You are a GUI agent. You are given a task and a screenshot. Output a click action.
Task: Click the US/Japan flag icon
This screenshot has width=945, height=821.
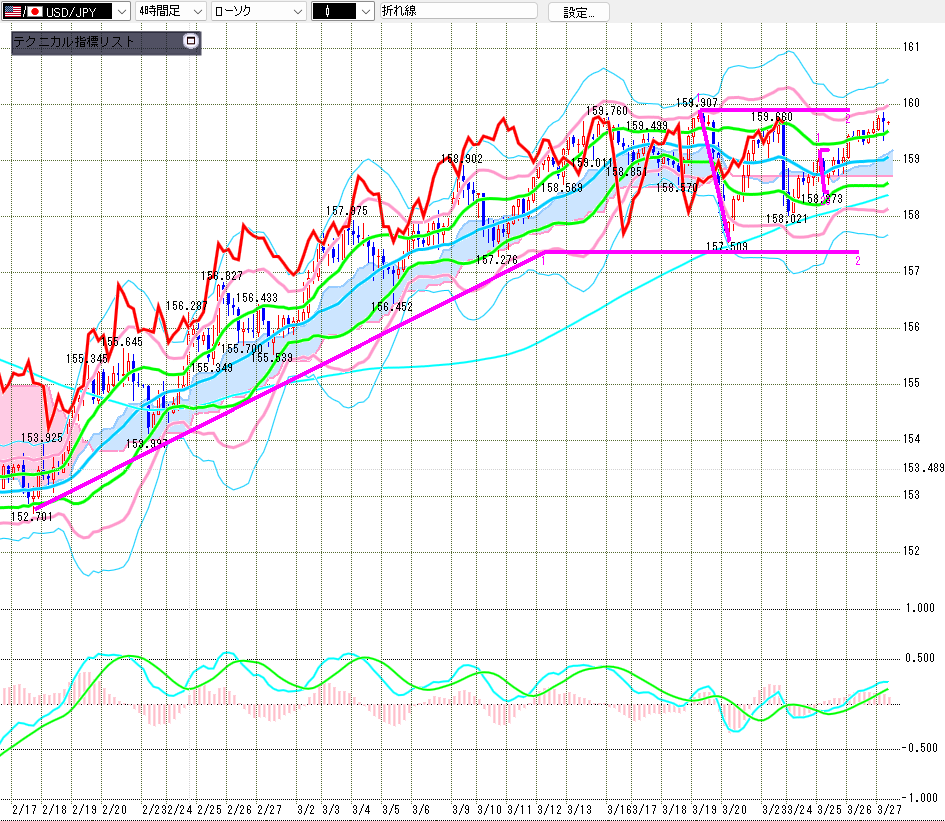coord(21,12)
